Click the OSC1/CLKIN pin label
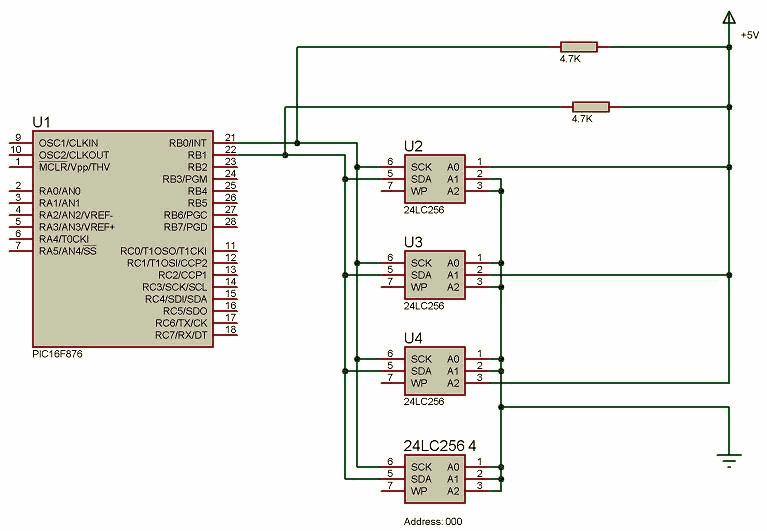The width and height of the screenshot is (767, 531). click(x=68, y=143)
